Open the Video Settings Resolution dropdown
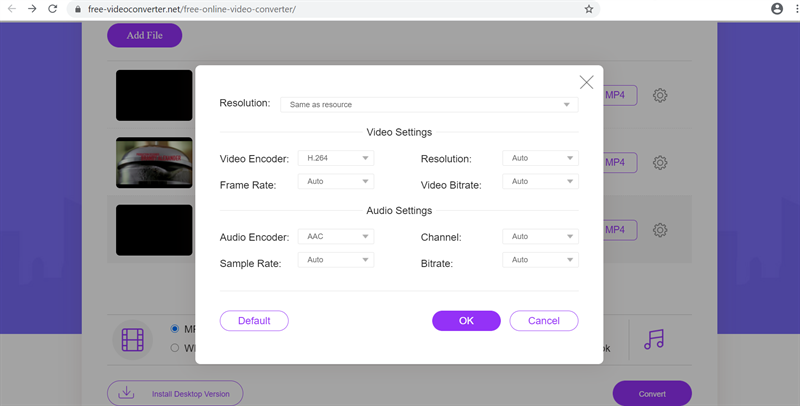The image size is (800, 406). tap(540, 158)
